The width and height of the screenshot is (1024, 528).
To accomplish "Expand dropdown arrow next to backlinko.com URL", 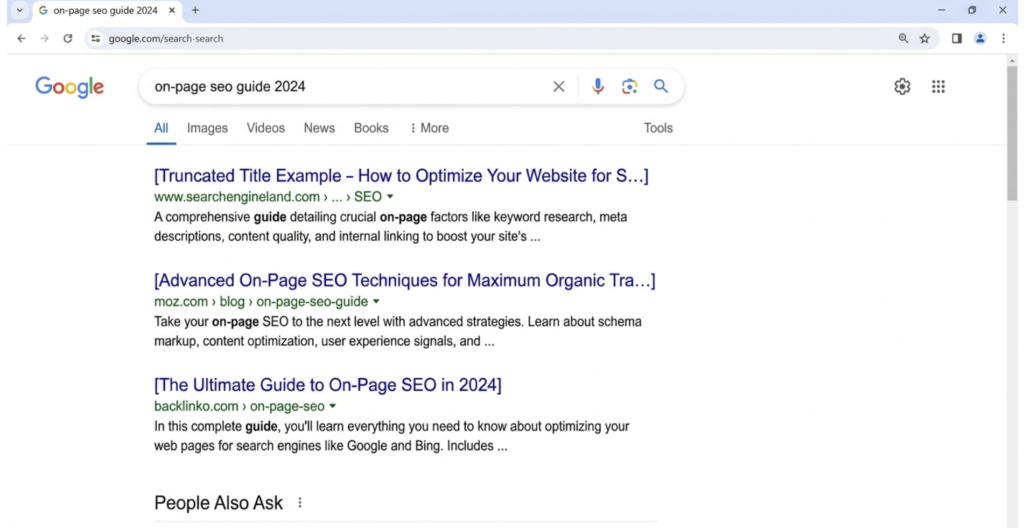I will (x=332, y=406).
